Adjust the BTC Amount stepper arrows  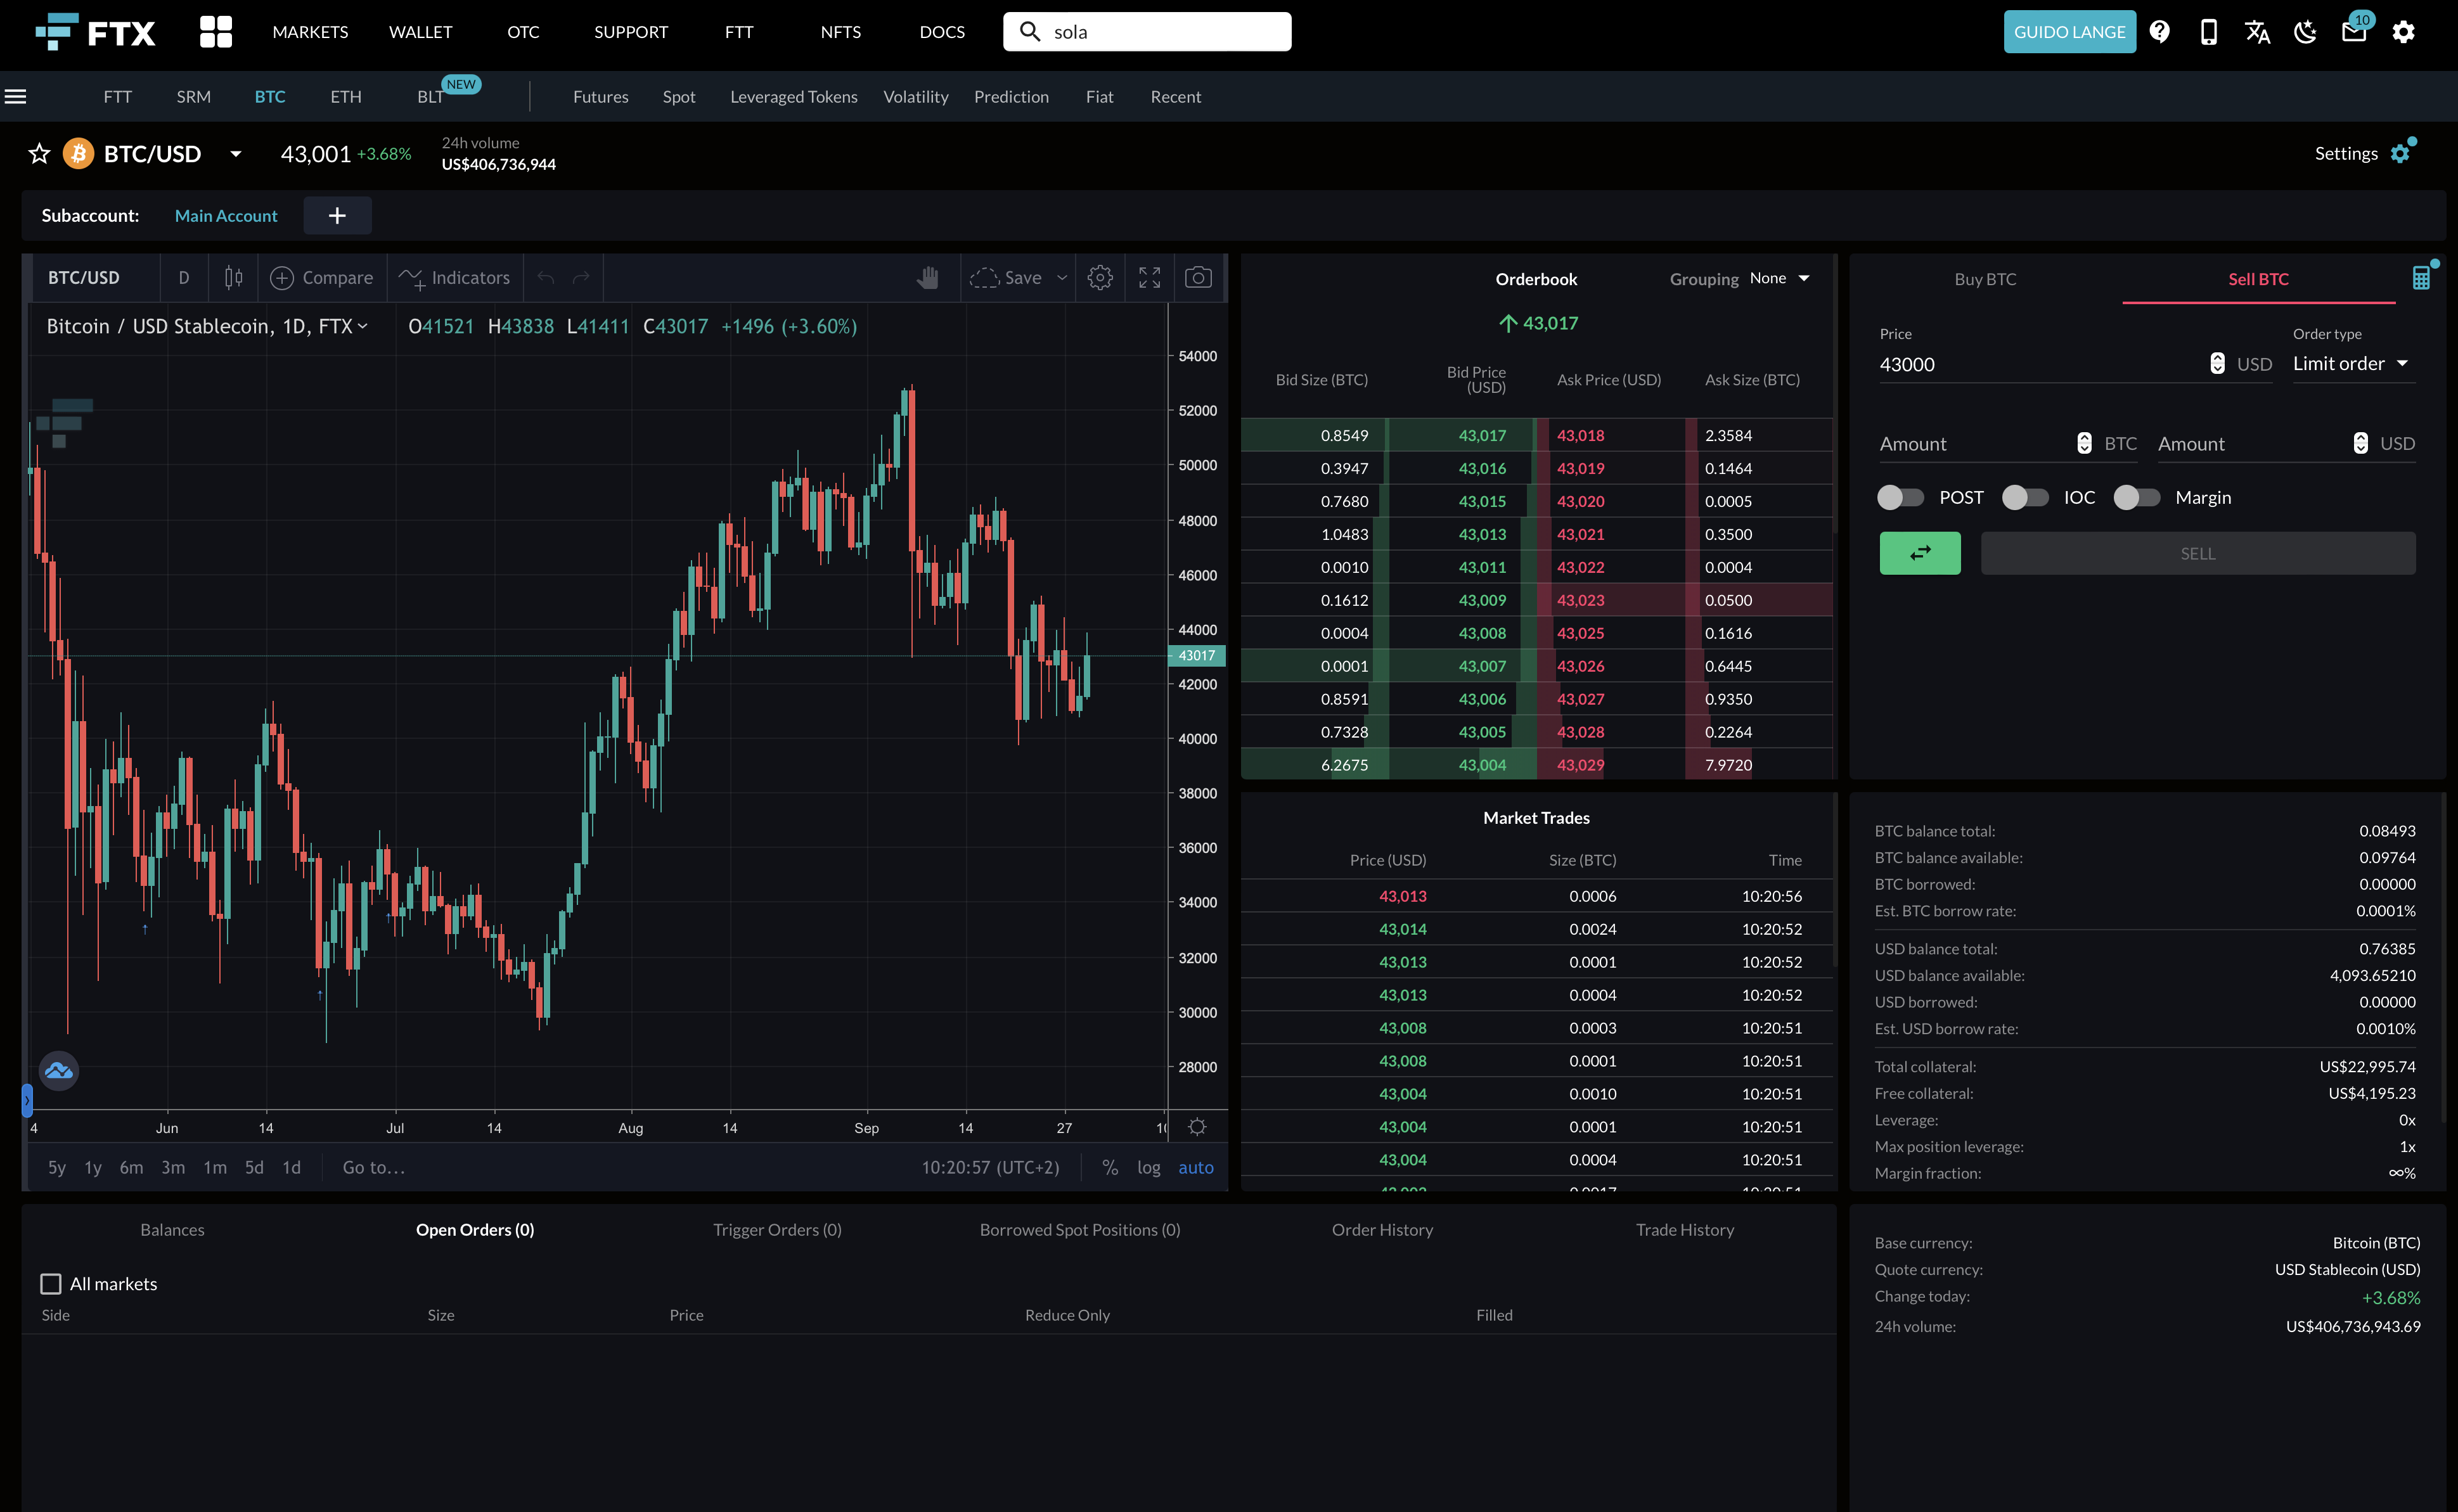tap(2083, 443)
